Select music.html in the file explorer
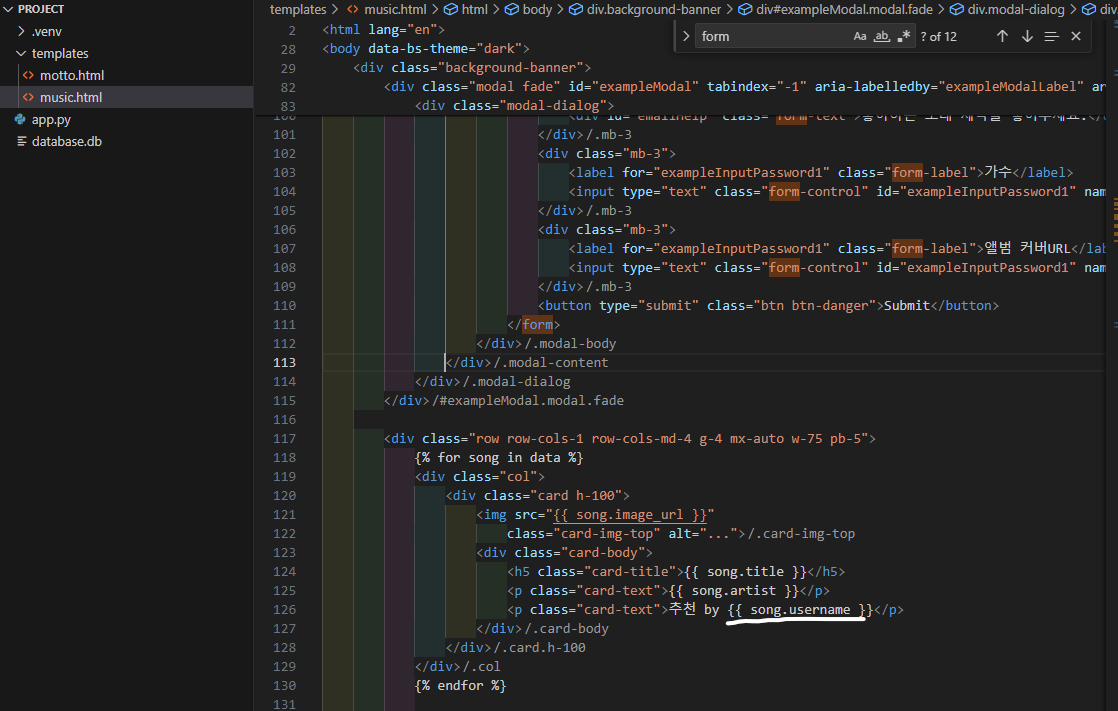The height and width of the screenshot is (711, 1118). click(x=70, y=97)
